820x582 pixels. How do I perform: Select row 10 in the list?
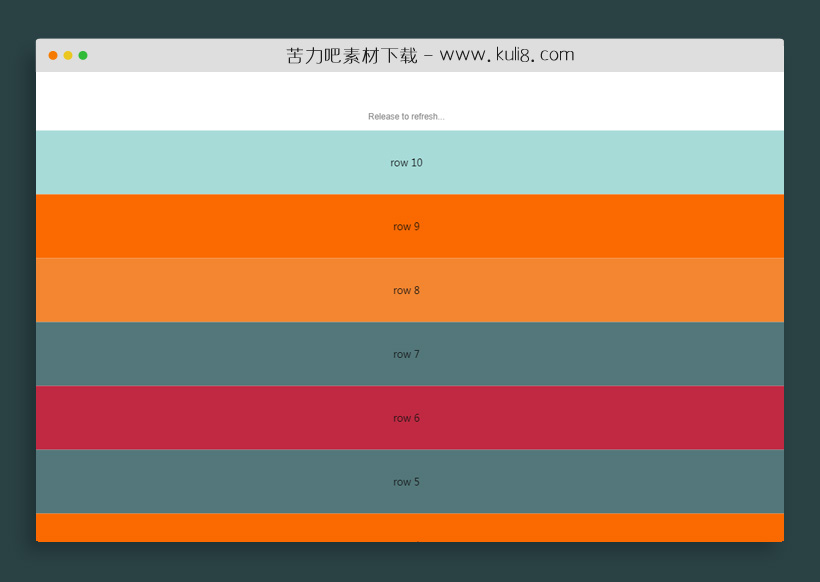pyautogui.click(x=406, y=162)
